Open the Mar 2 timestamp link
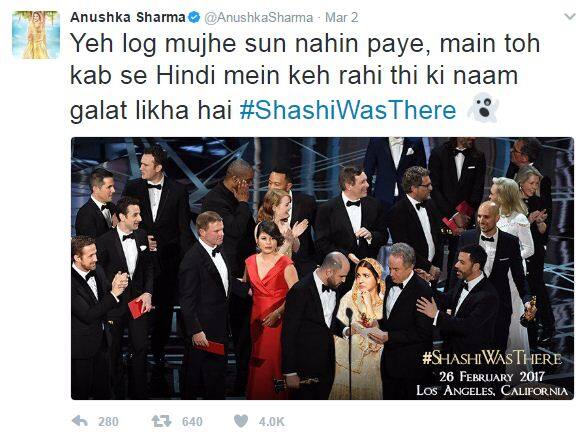586x437 pixels. point(341,17)
